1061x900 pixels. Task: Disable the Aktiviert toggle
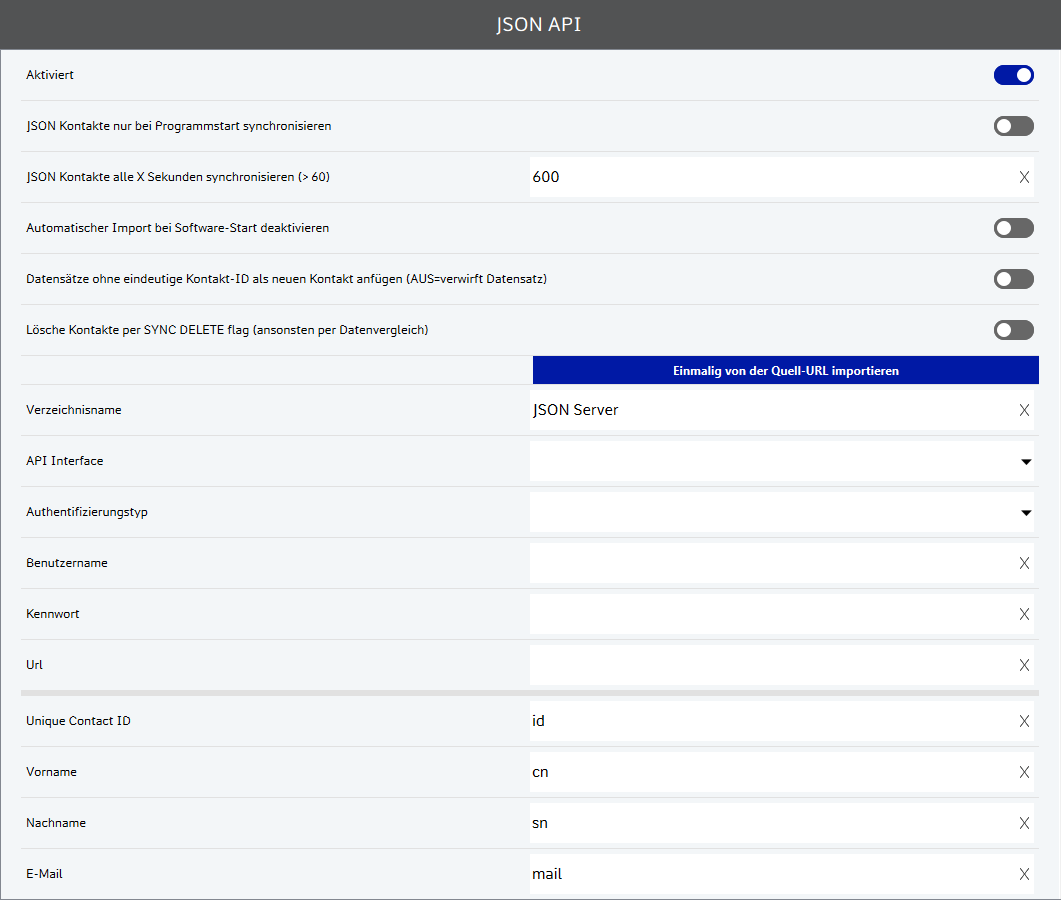1013,75
